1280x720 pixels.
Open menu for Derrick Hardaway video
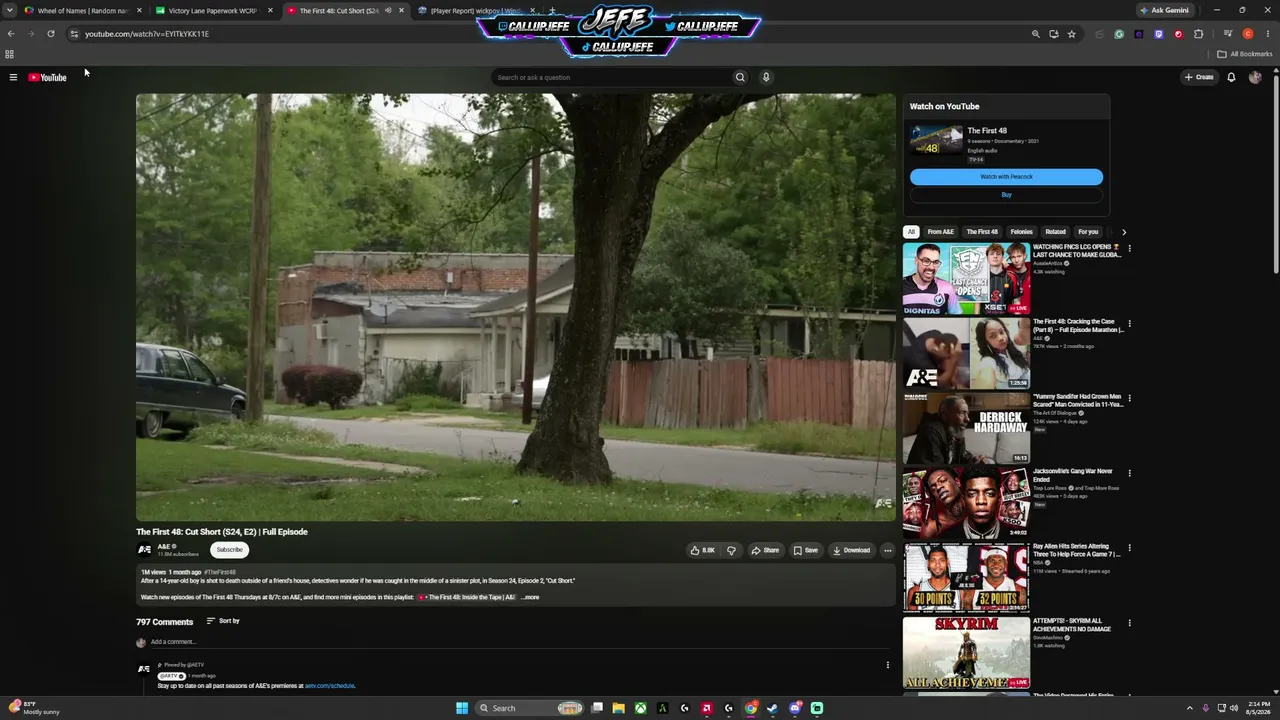coord(1129,399)
